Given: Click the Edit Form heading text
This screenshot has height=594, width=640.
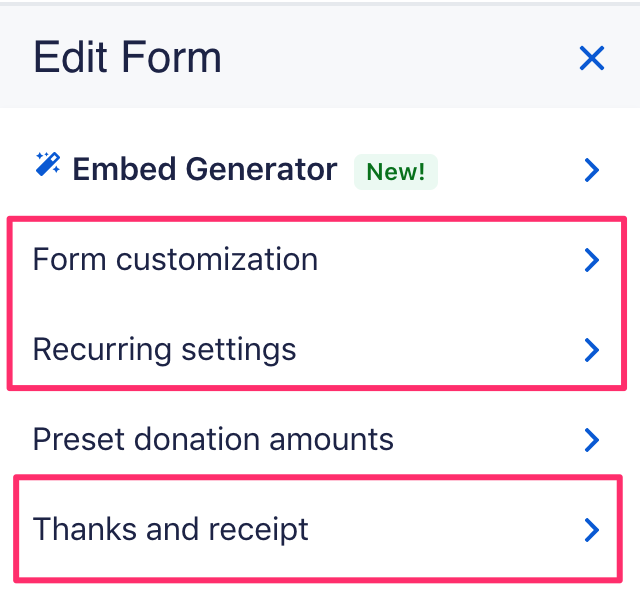Looking at the screenshot, I should [127, 57].
